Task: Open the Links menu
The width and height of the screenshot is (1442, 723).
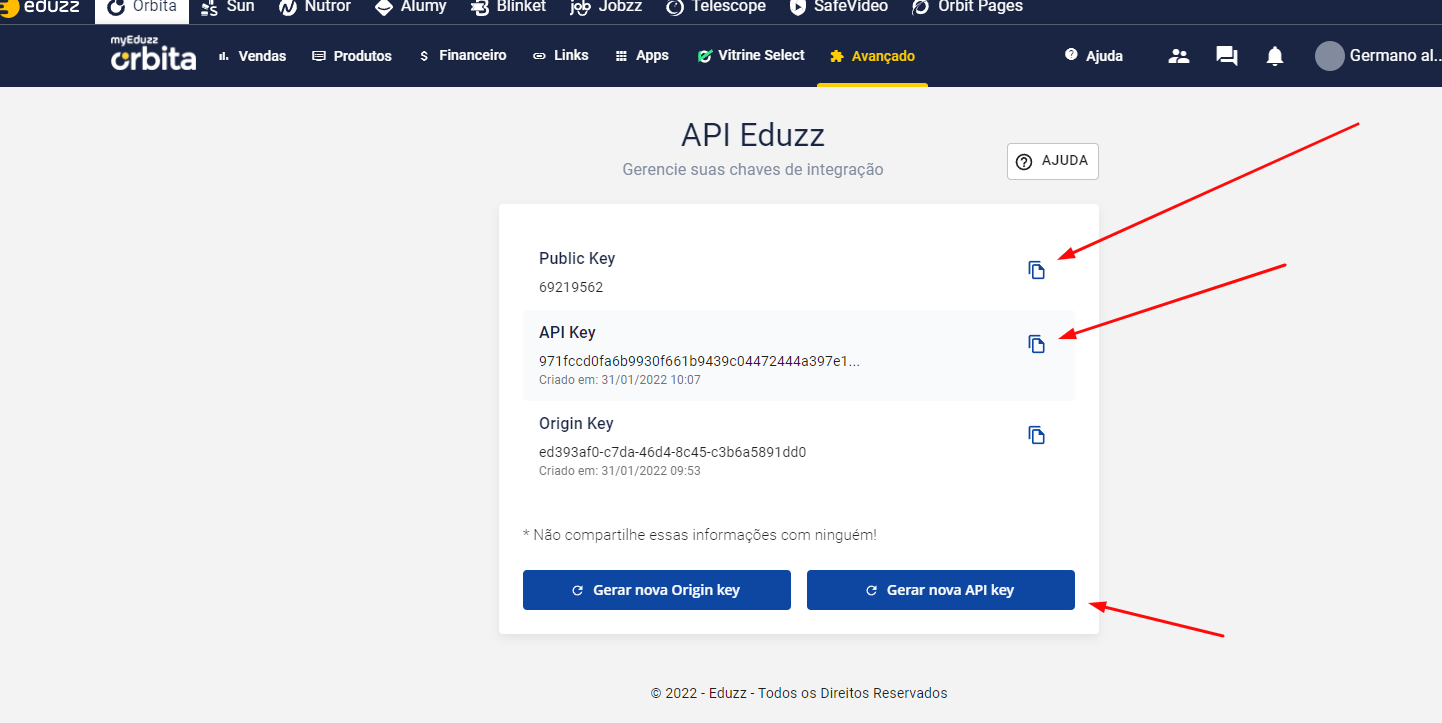Action: tap(561, 56)
